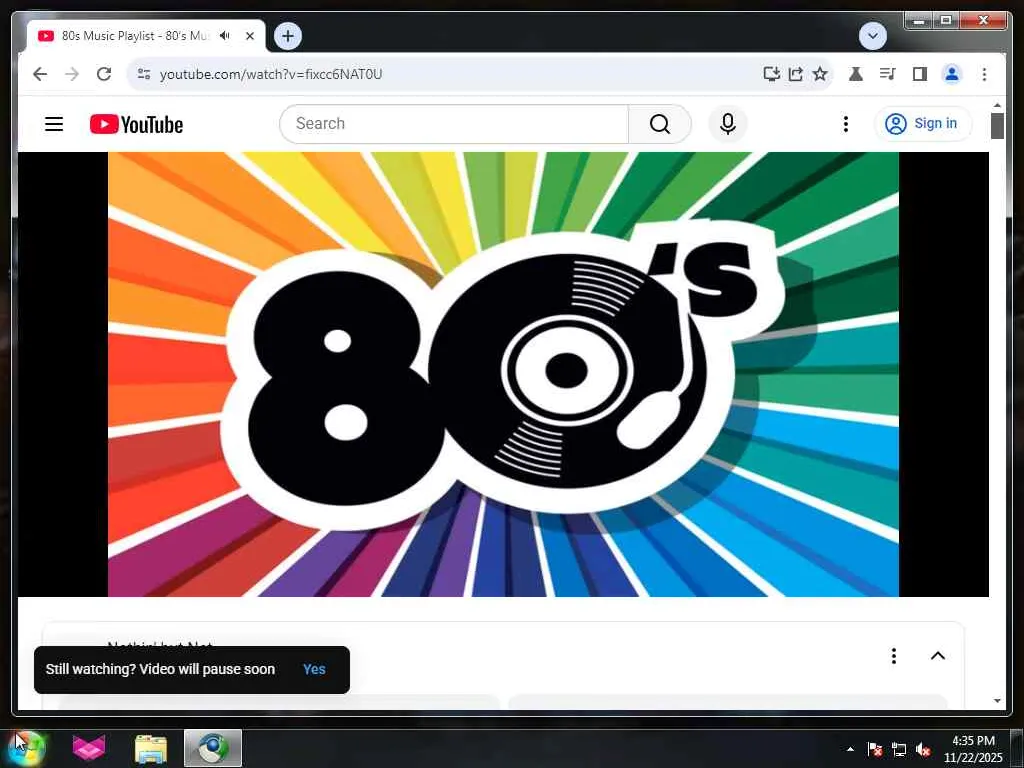
Task: Show hidden system tray icons
Action: click(850, 749)
